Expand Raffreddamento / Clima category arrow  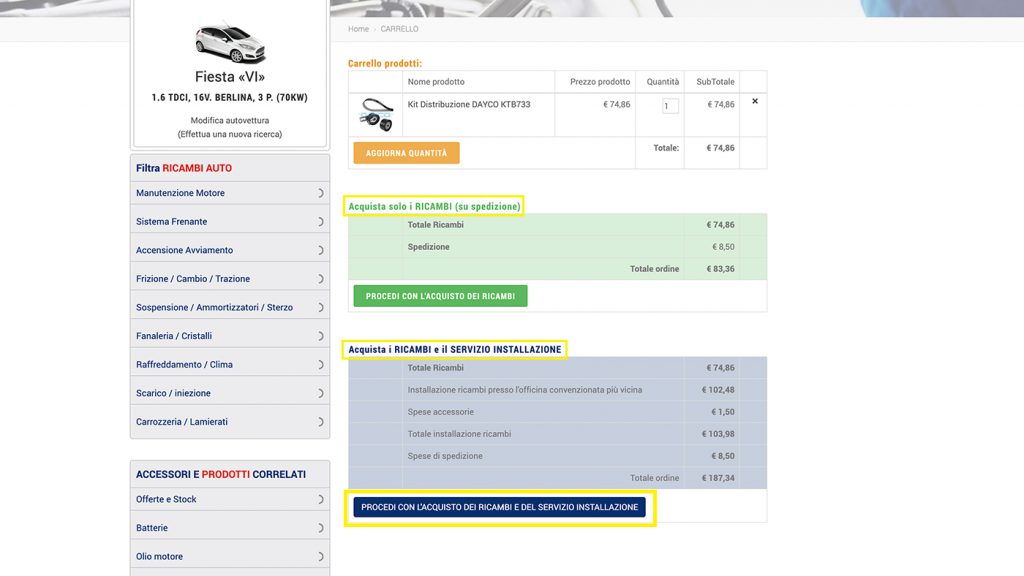coord(320,364)
